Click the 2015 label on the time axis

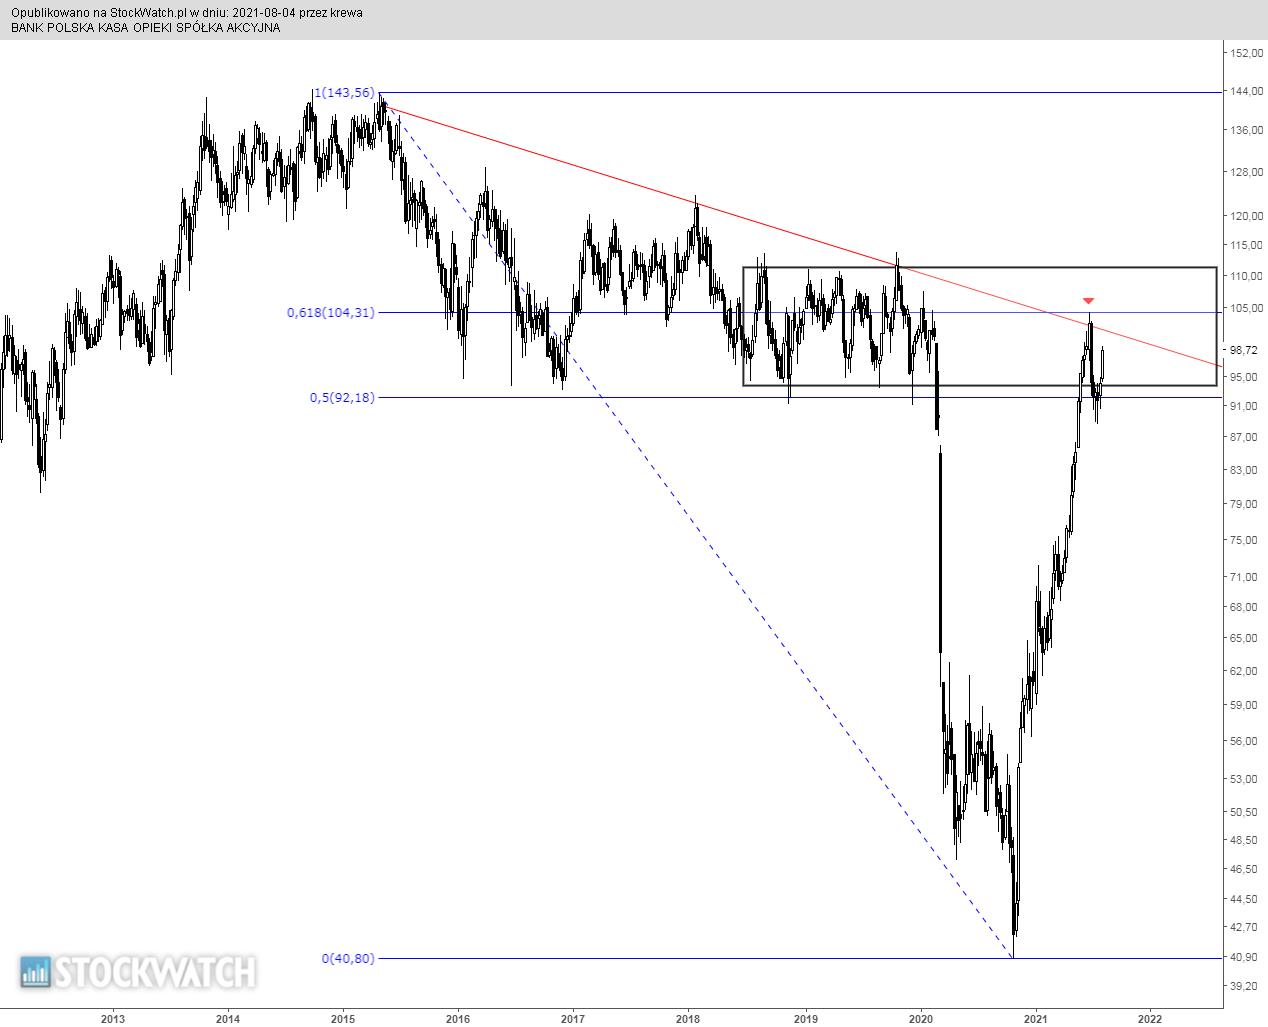coord(342,1018)
